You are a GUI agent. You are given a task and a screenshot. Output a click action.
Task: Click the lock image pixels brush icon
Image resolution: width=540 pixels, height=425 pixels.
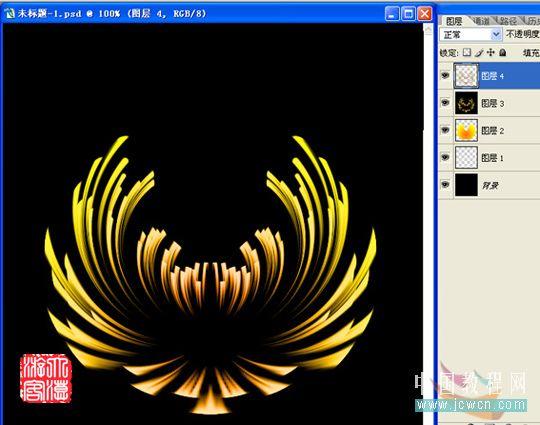(x=479, y=53)
